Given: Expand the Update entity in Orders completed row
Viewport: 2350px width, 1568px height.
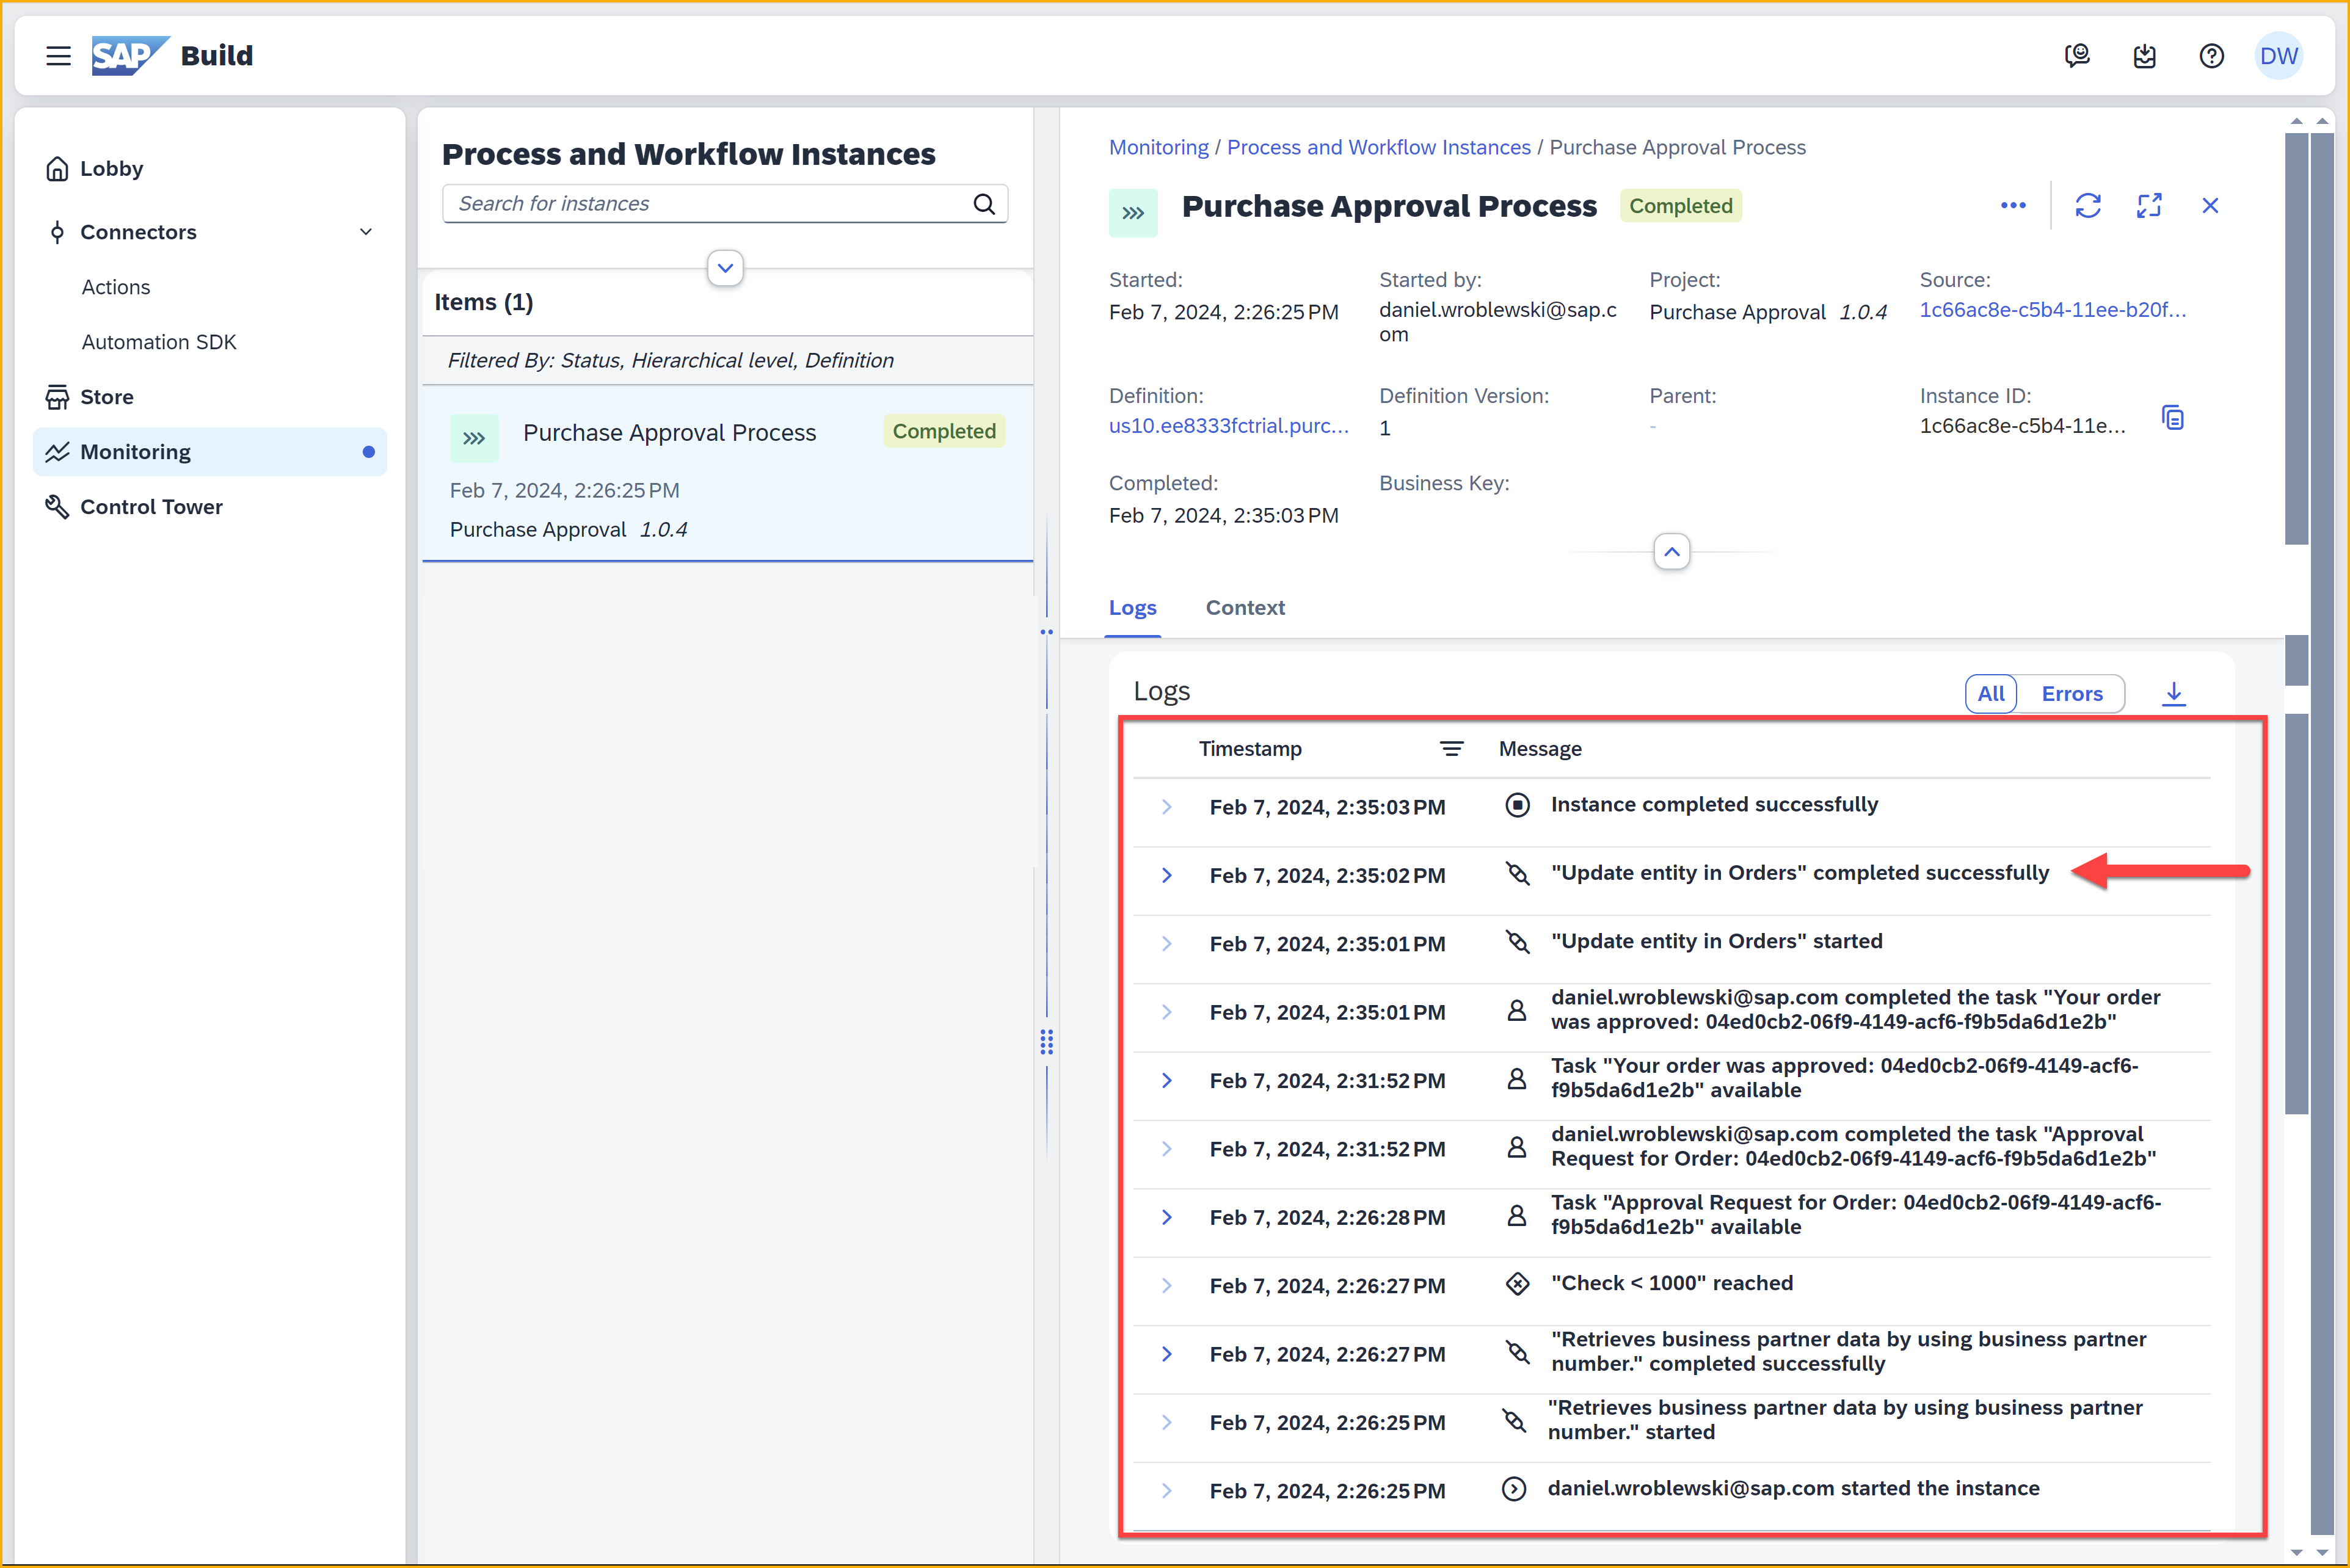Looking at the screenshot, I should (1166, 876).
